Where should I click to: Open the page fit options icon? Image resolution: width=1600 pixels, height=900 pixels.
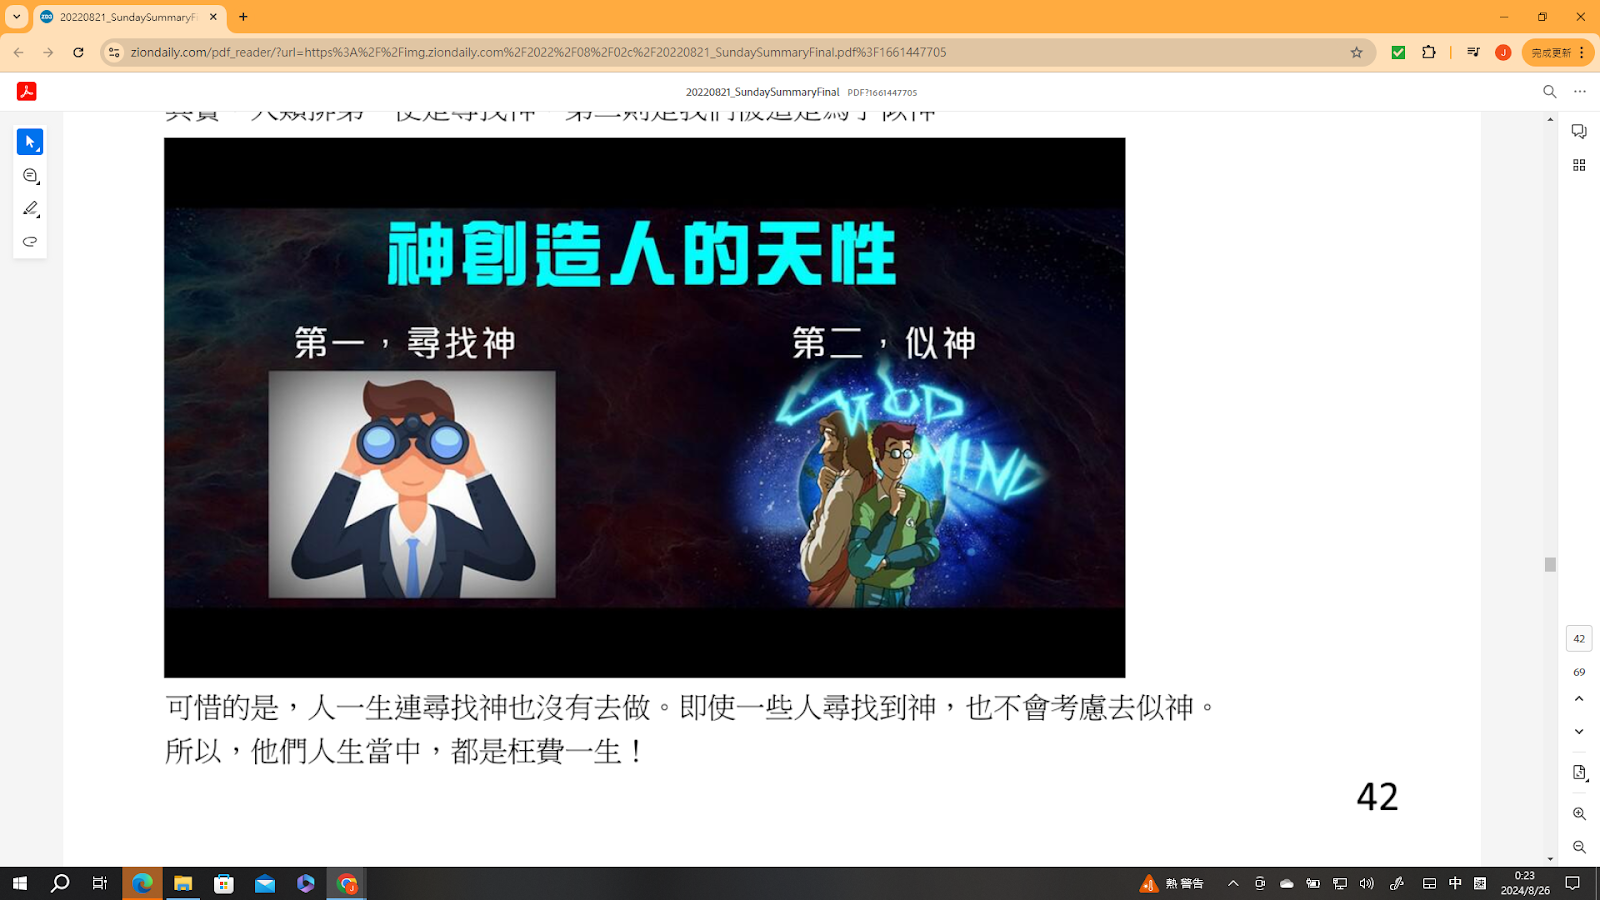tap(1579, 773)
